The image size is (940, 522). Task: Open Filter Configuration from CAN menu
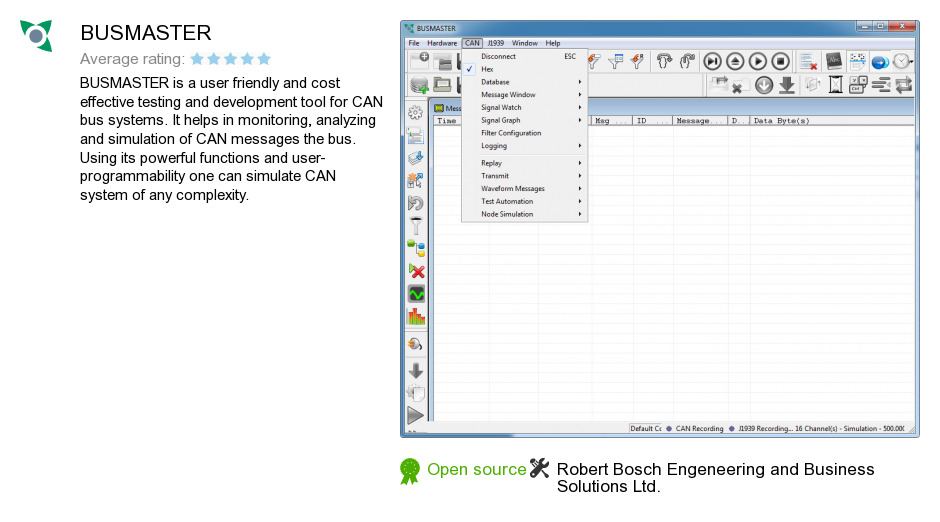coord(524,133)
